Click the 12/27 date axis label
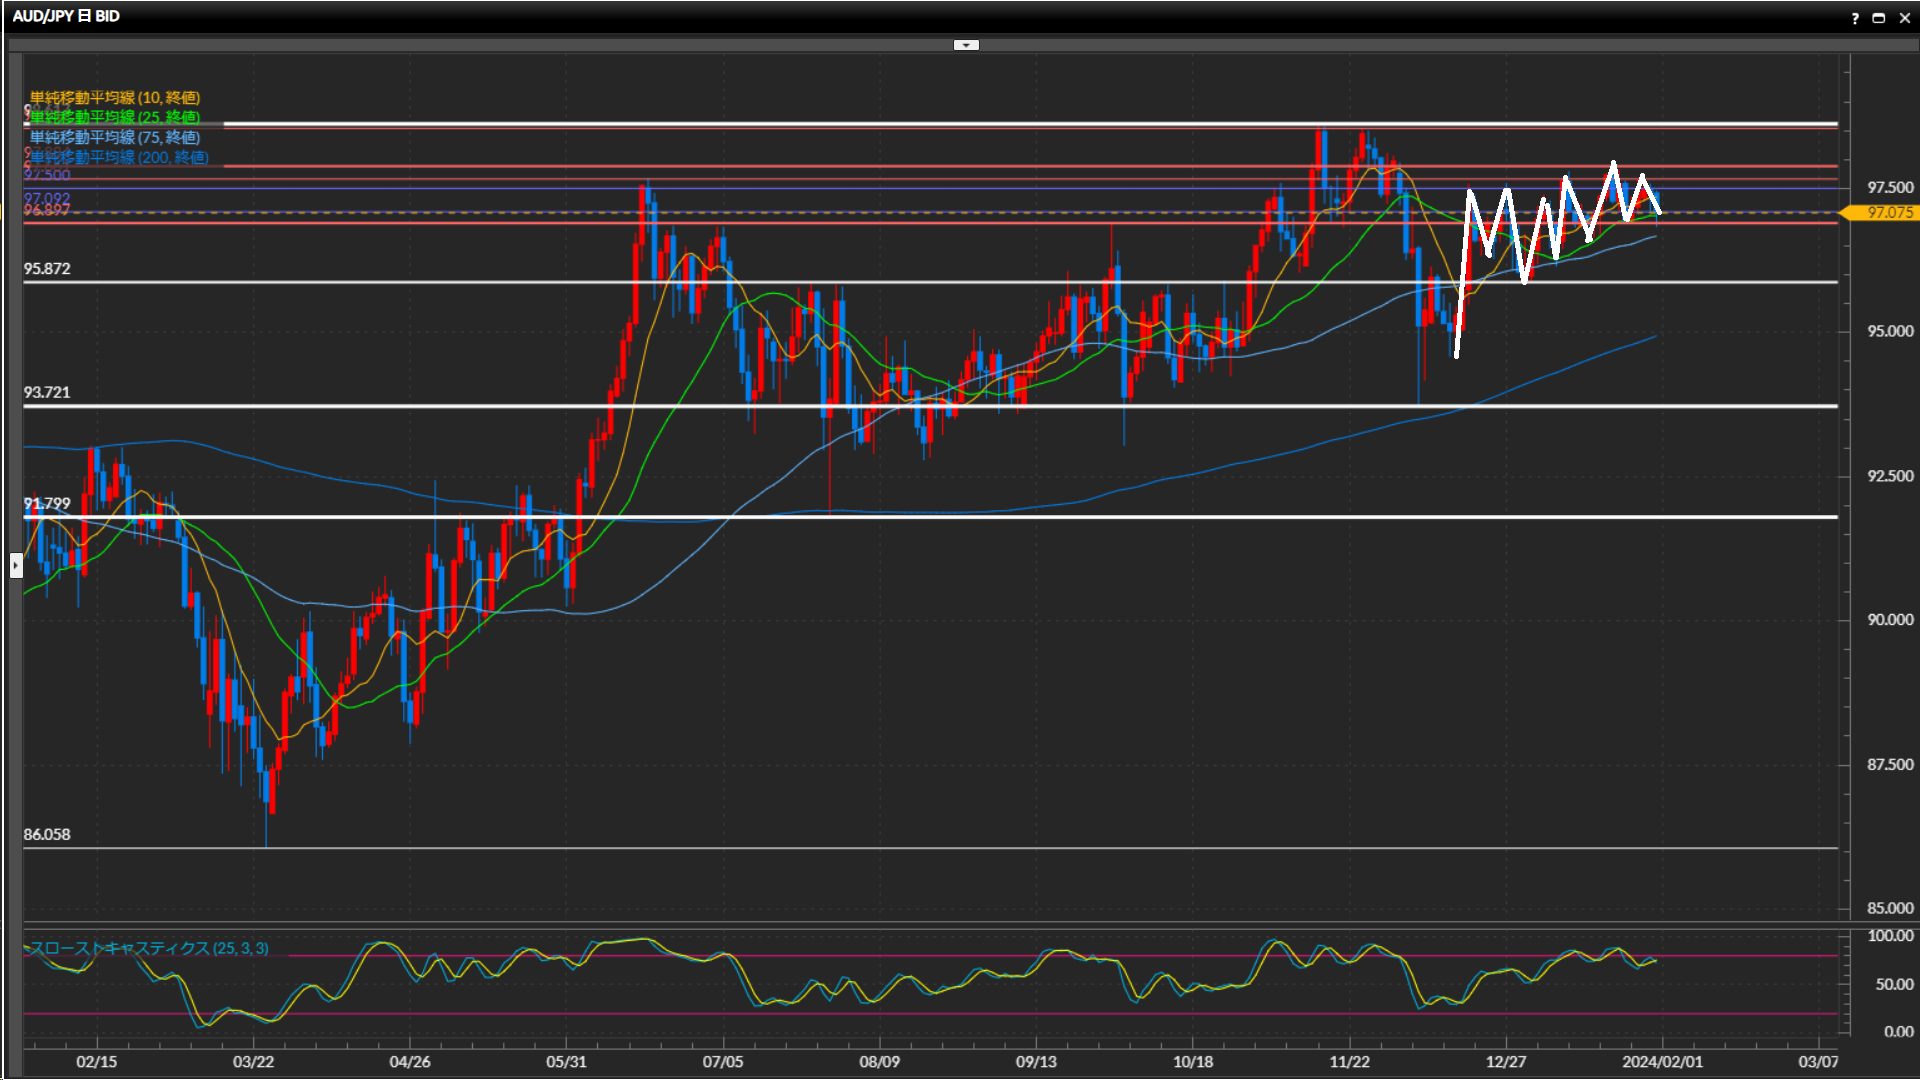 coord(1505,1061)
